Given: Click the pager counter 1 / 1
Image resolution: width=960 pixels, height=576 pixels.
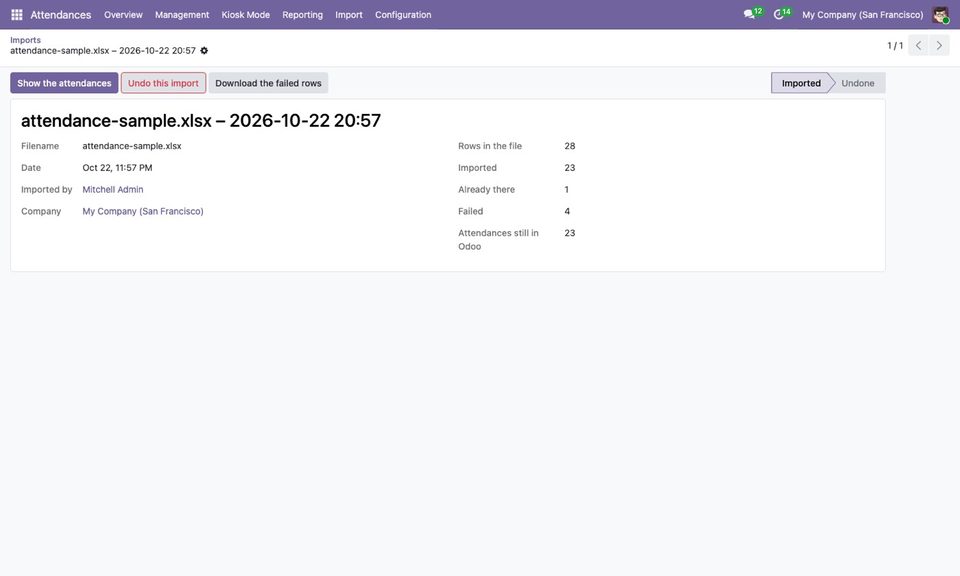Looking at the screenshot, I should [895, 45].
